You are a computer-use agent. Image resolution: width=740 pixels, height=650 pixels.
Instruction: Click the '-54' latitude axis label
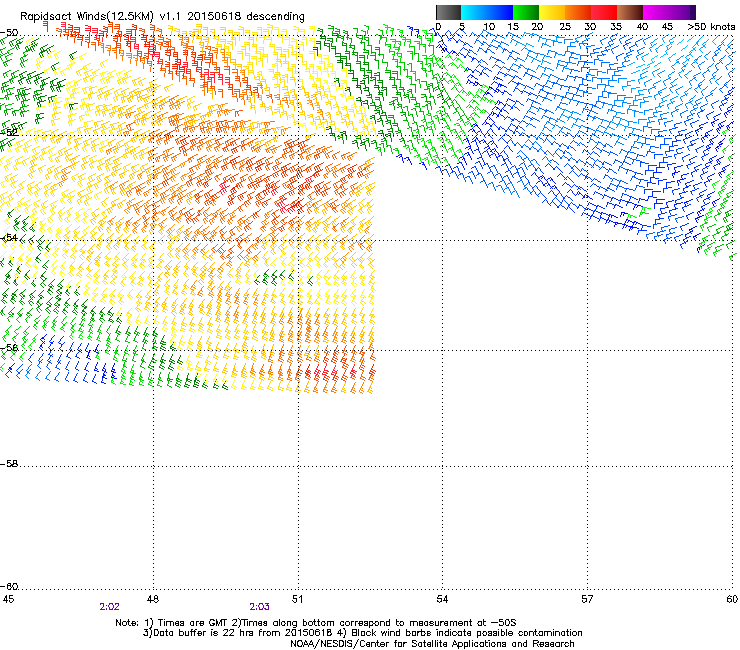[9, 237]
